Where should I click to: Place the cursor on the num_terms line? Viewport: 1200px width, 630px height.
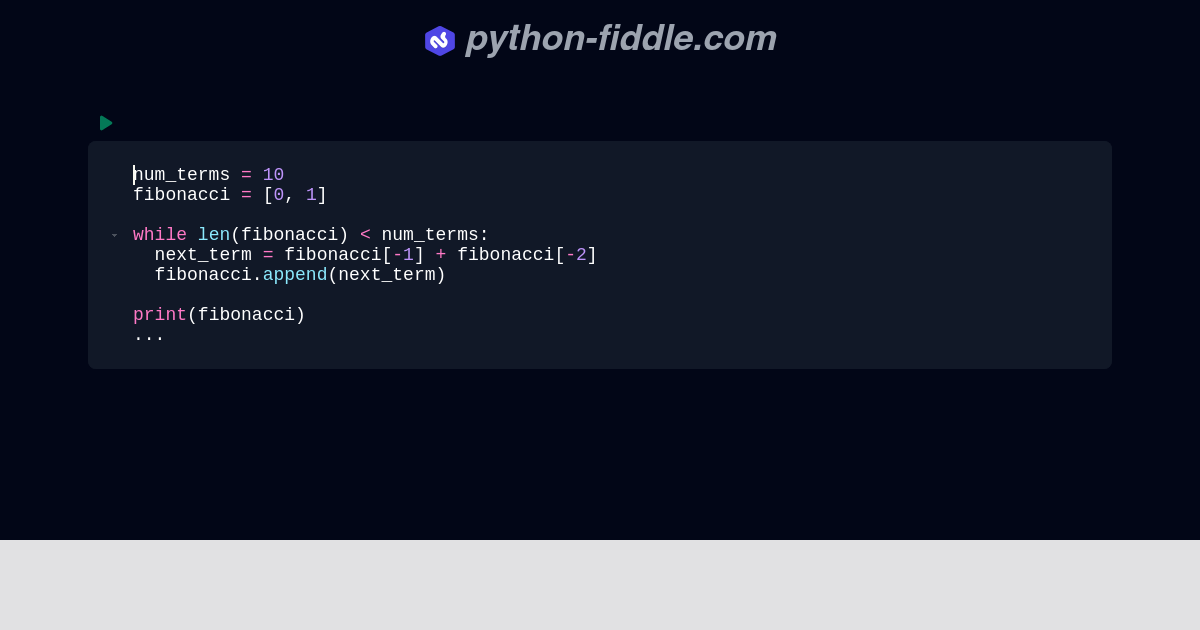[x=208, y=175]
